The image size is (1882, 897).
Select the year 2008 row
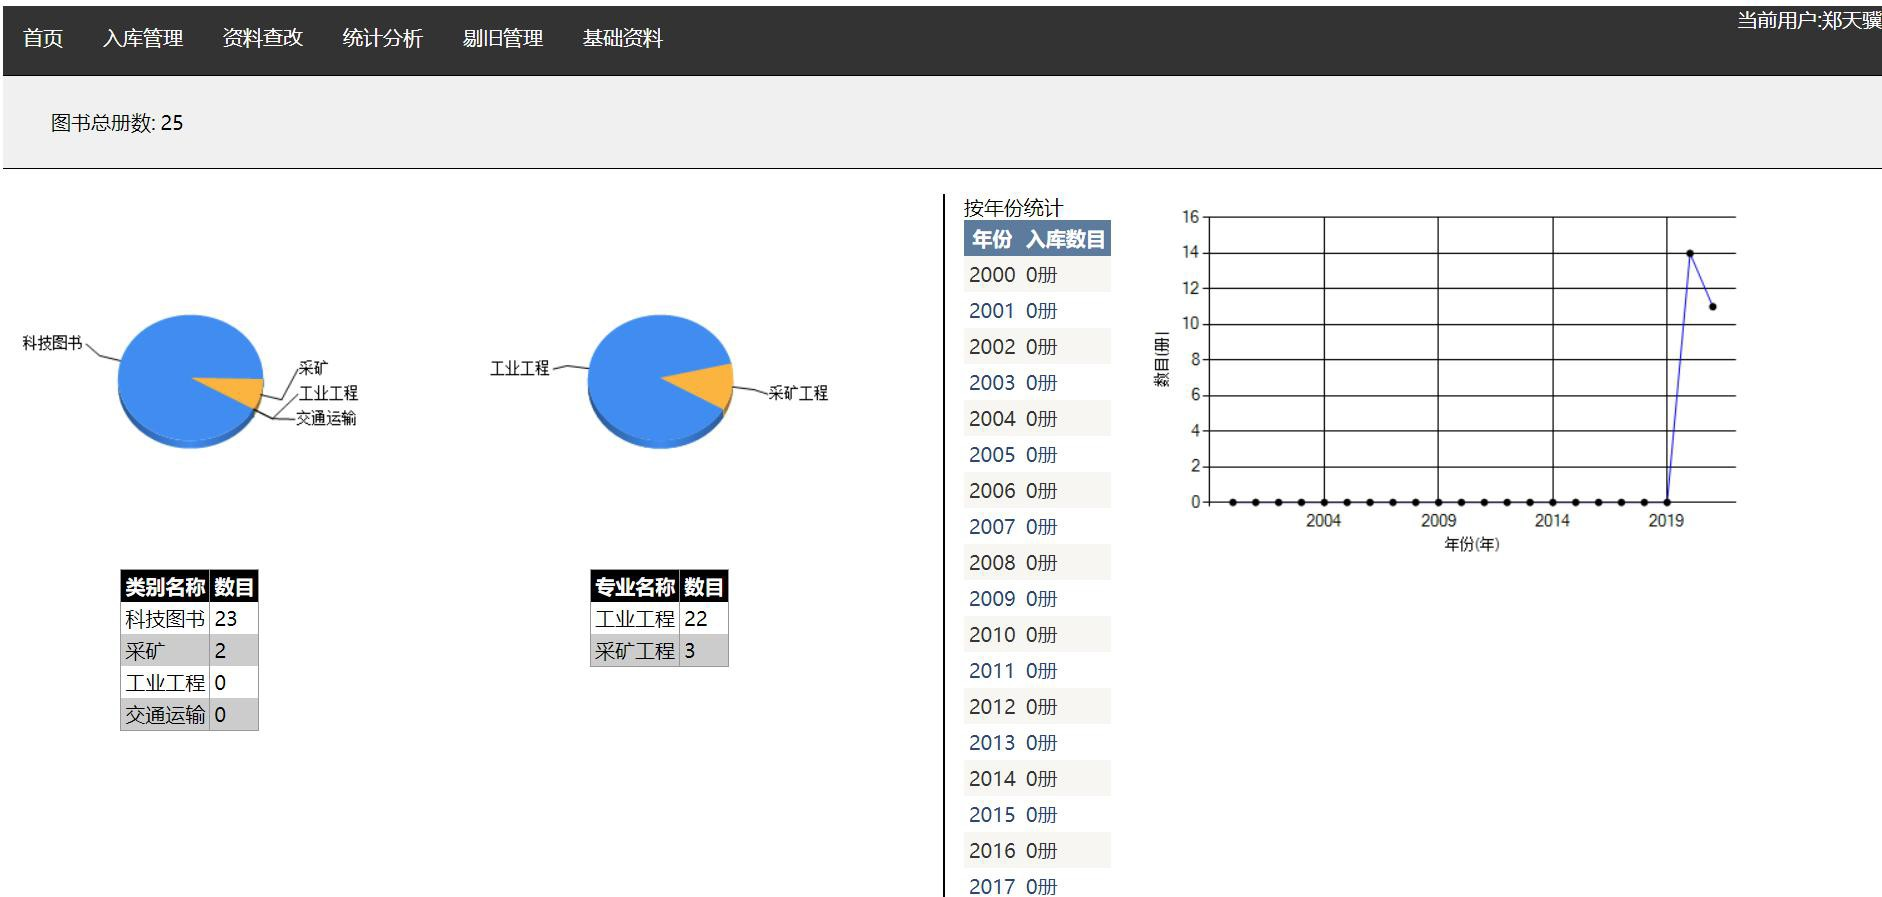click(x=1037, y=563)
